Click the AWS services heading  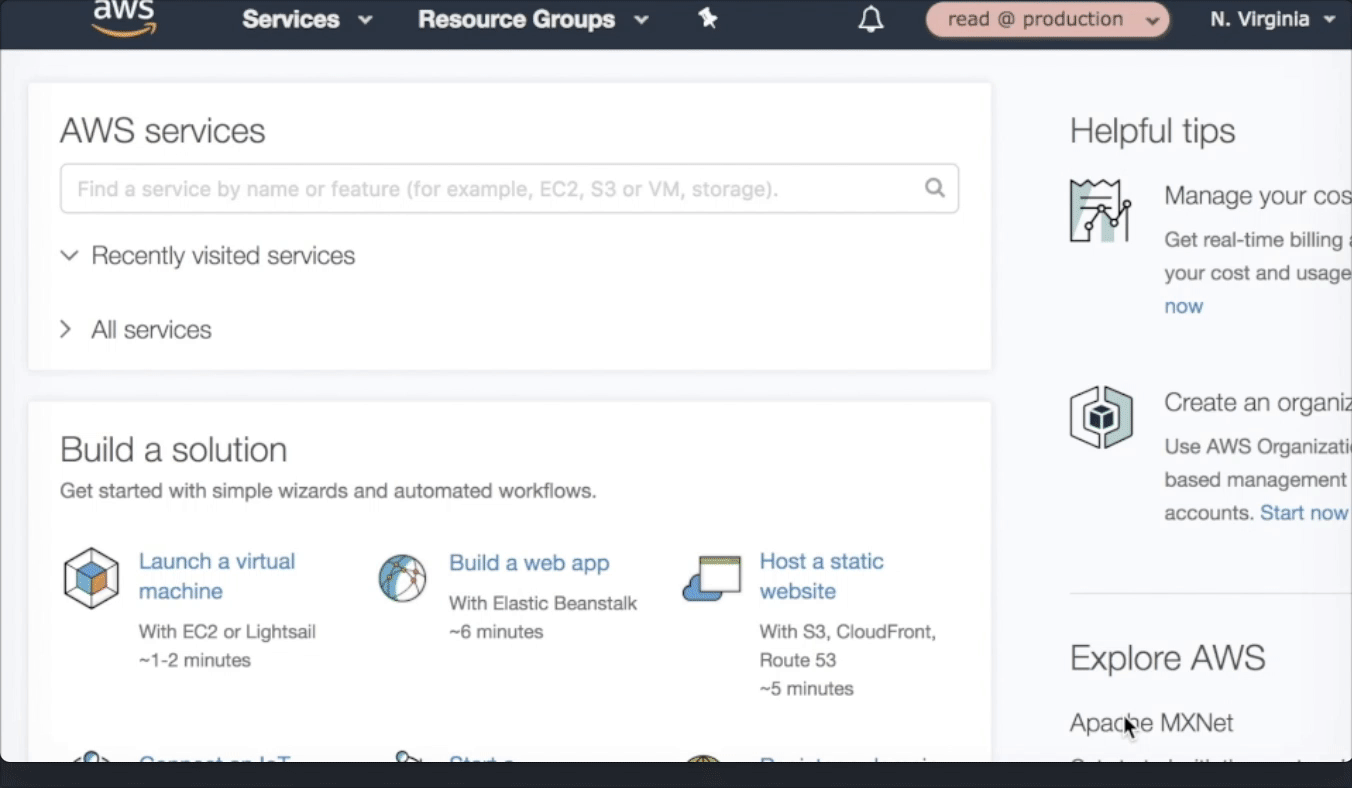point(163,131)
